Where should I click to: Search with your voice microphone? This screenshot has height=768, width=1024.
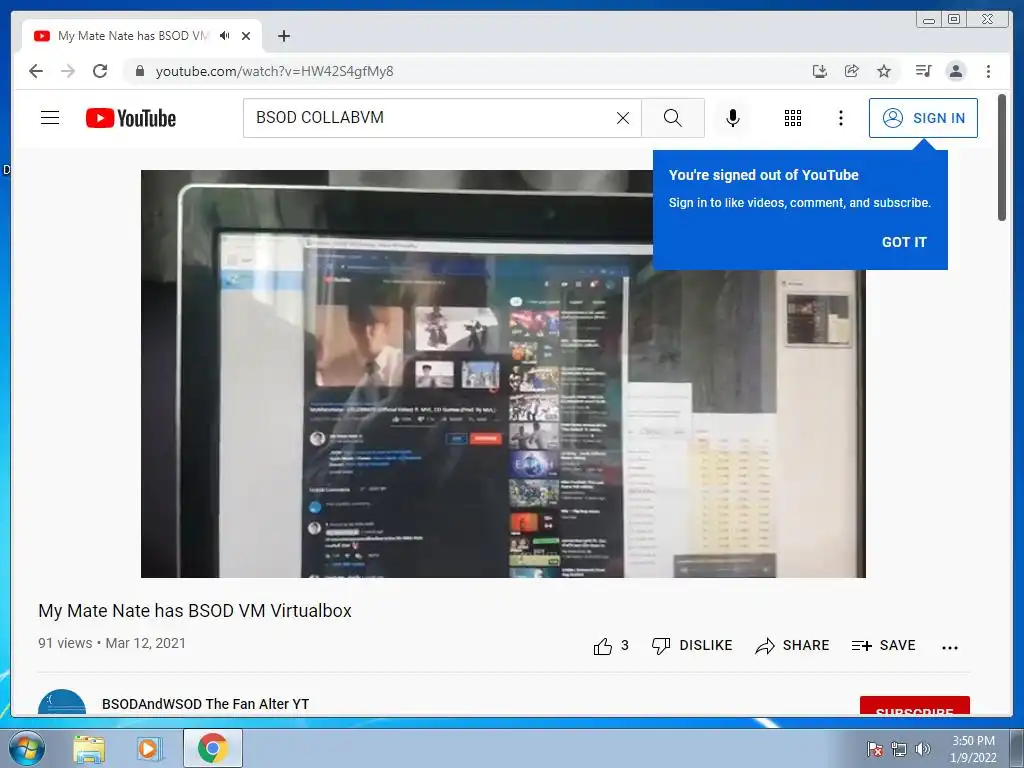[x=733, y=118]
